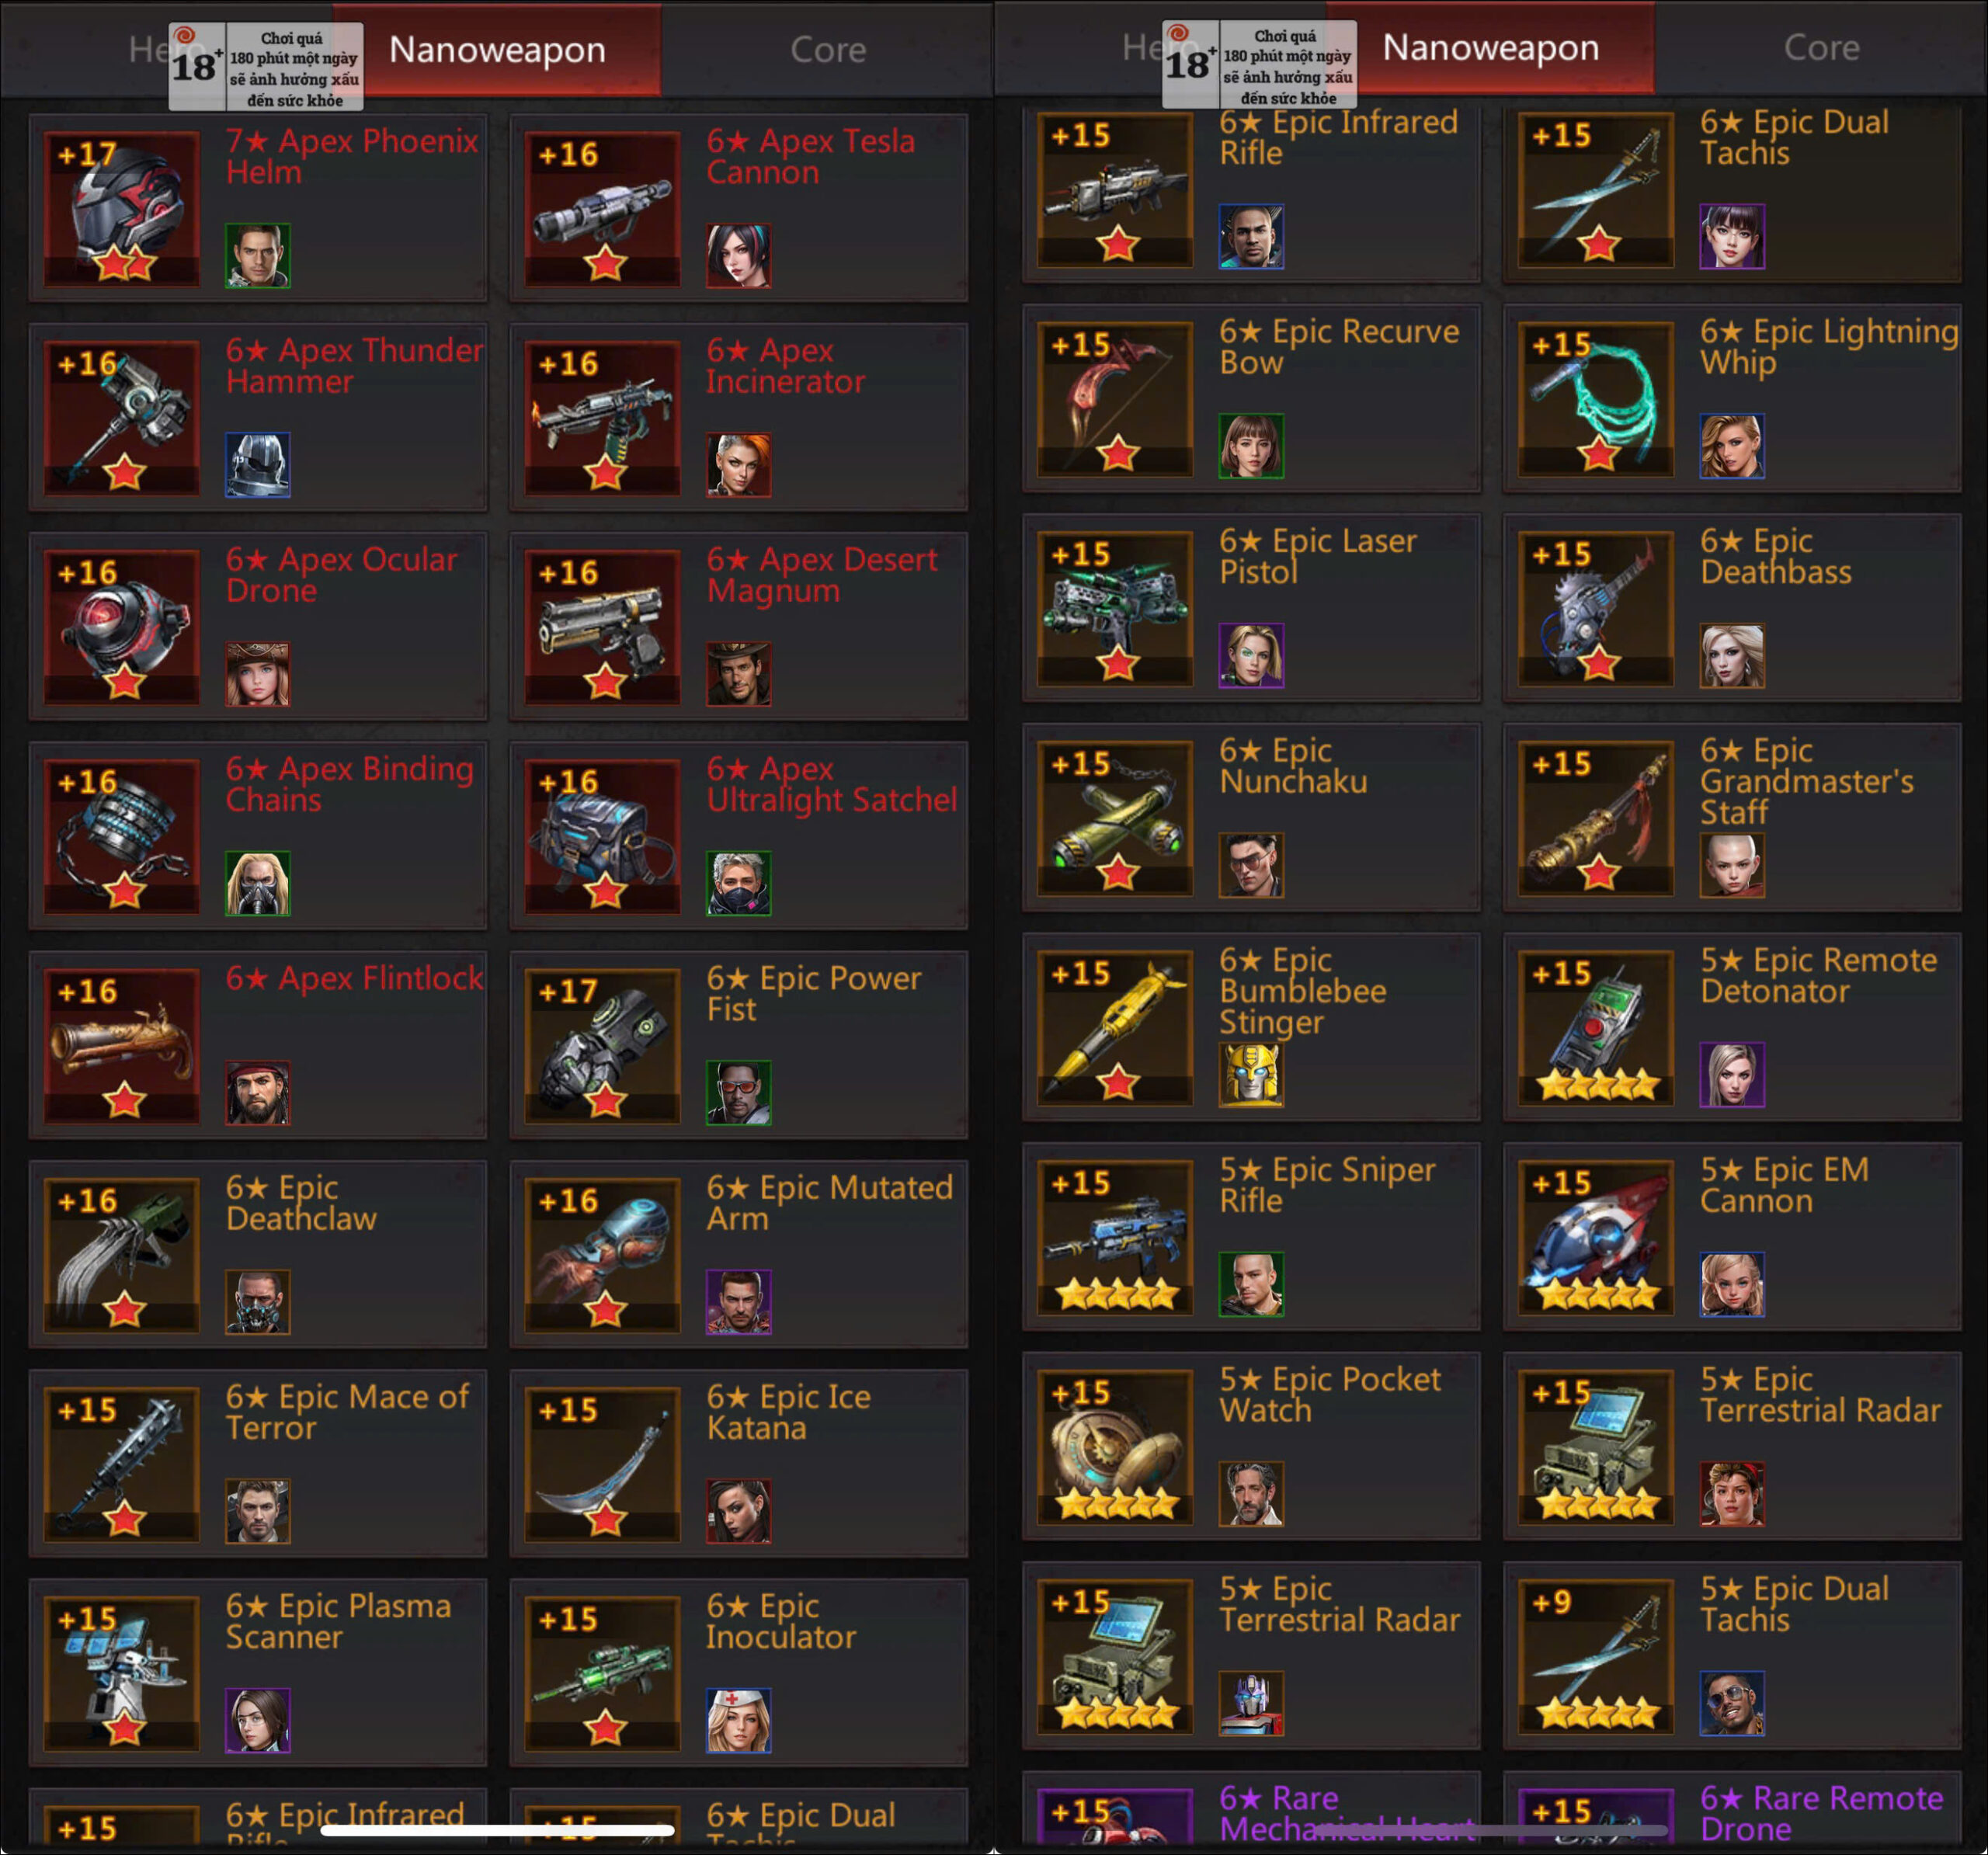Screen dimensions: 1988x1855
Task: Tap the Epic Bumblebee Stinger icon
Action: (x=1115, y=1027)
